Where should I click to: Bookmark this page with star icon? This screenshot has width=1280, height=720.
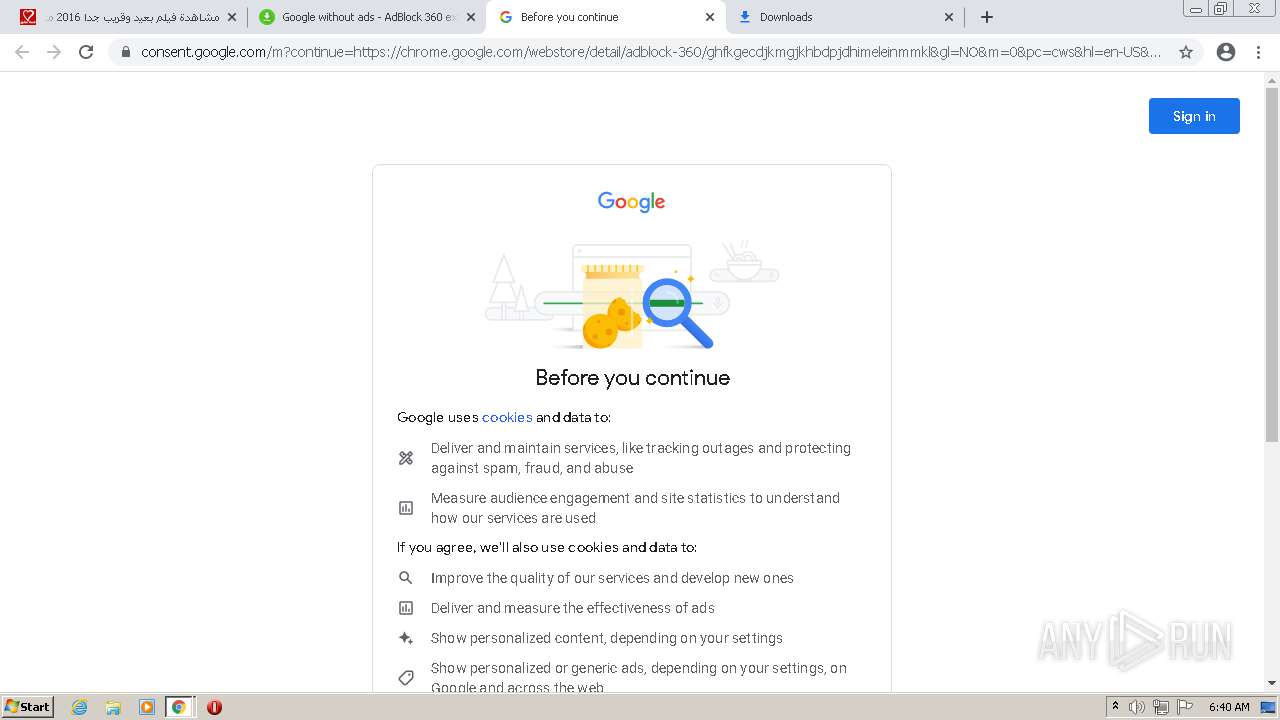tap(1186, 52)
